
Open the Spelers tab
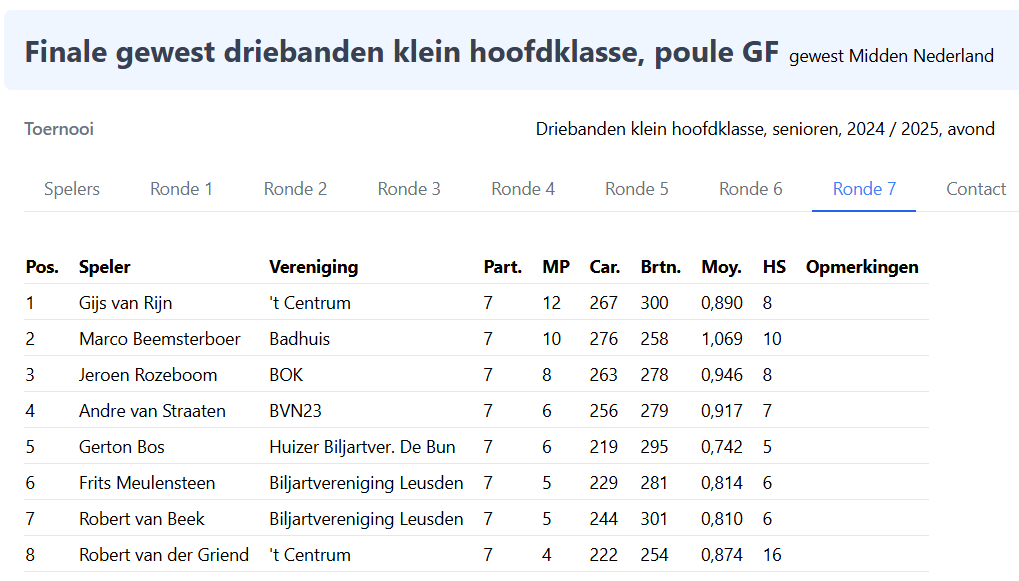72,189
